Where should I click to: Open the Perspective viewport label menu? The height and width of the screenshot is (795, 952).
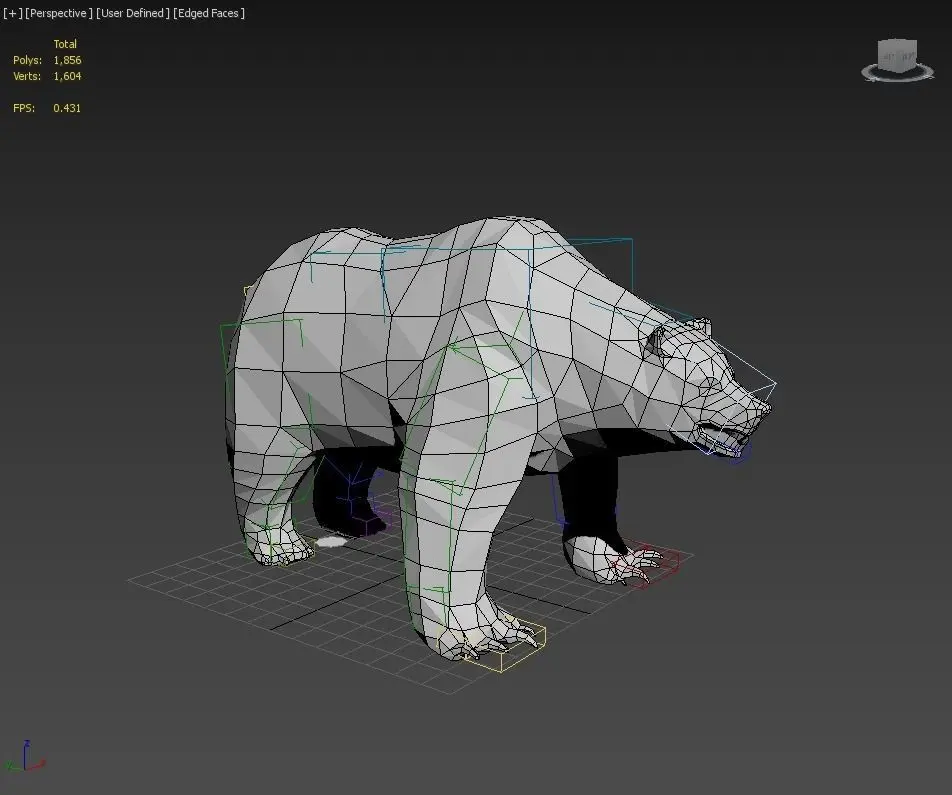59,13
